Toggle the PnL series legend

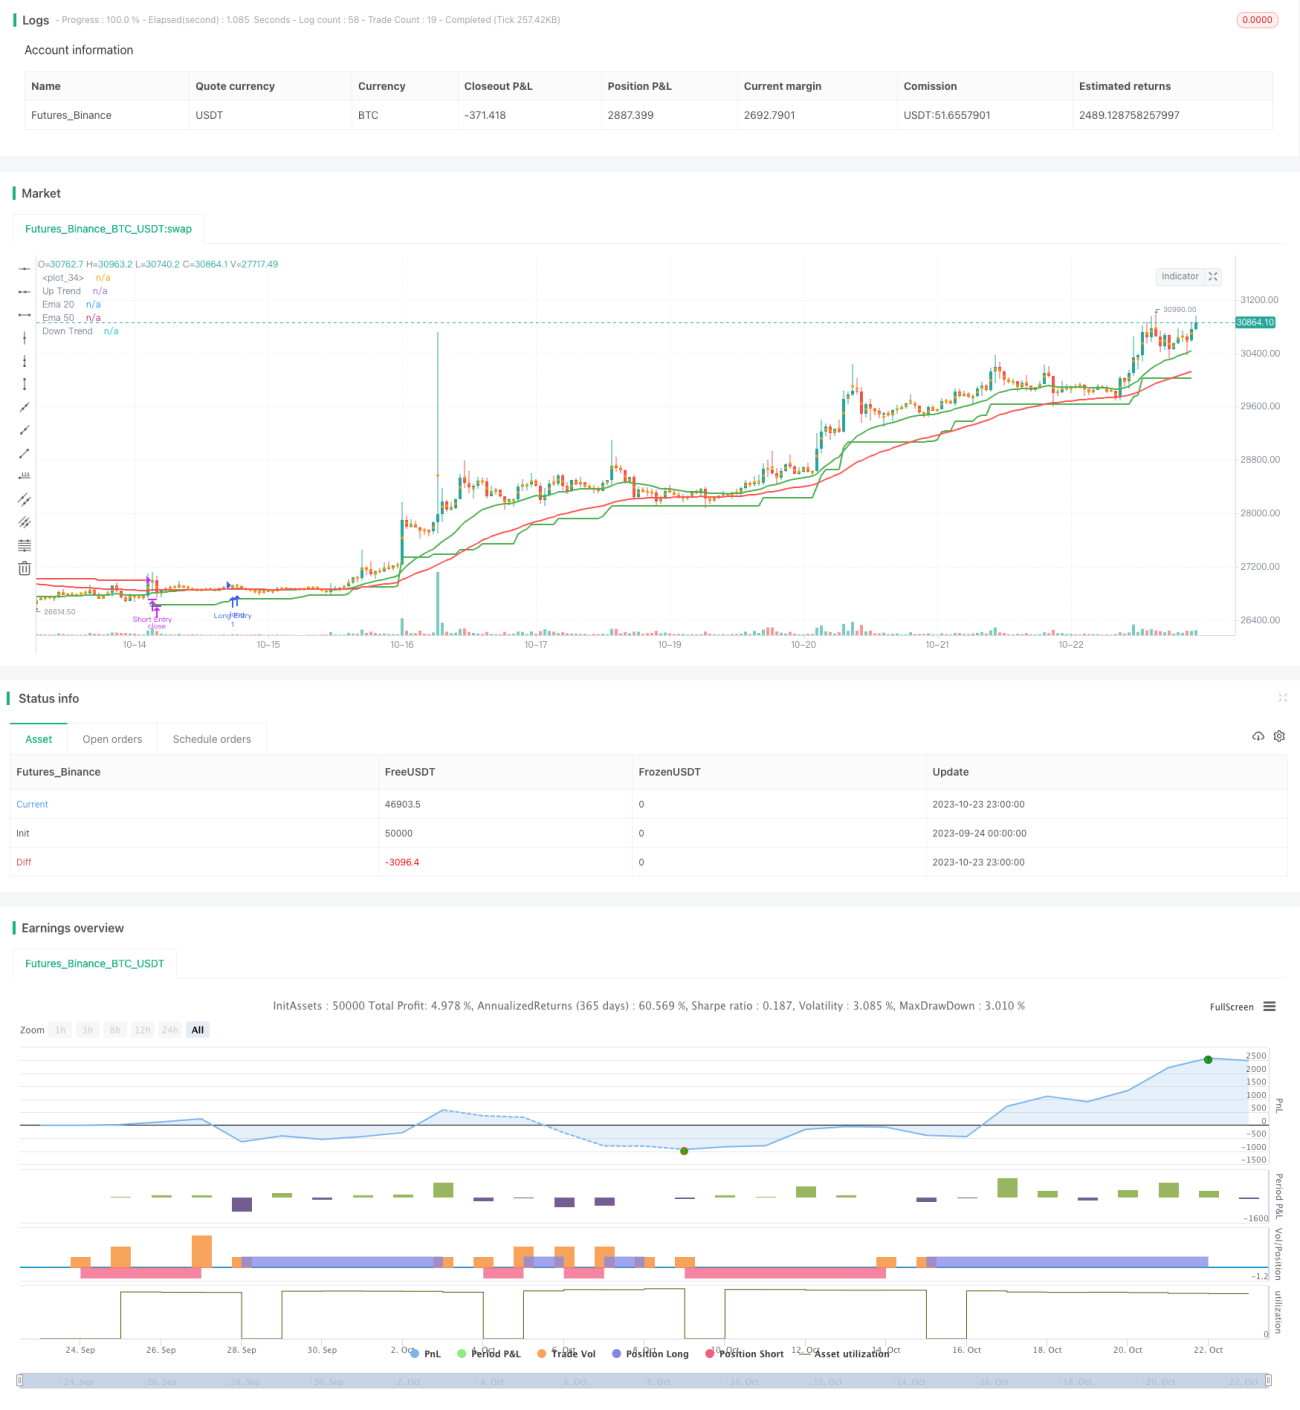click(425, 1354)
